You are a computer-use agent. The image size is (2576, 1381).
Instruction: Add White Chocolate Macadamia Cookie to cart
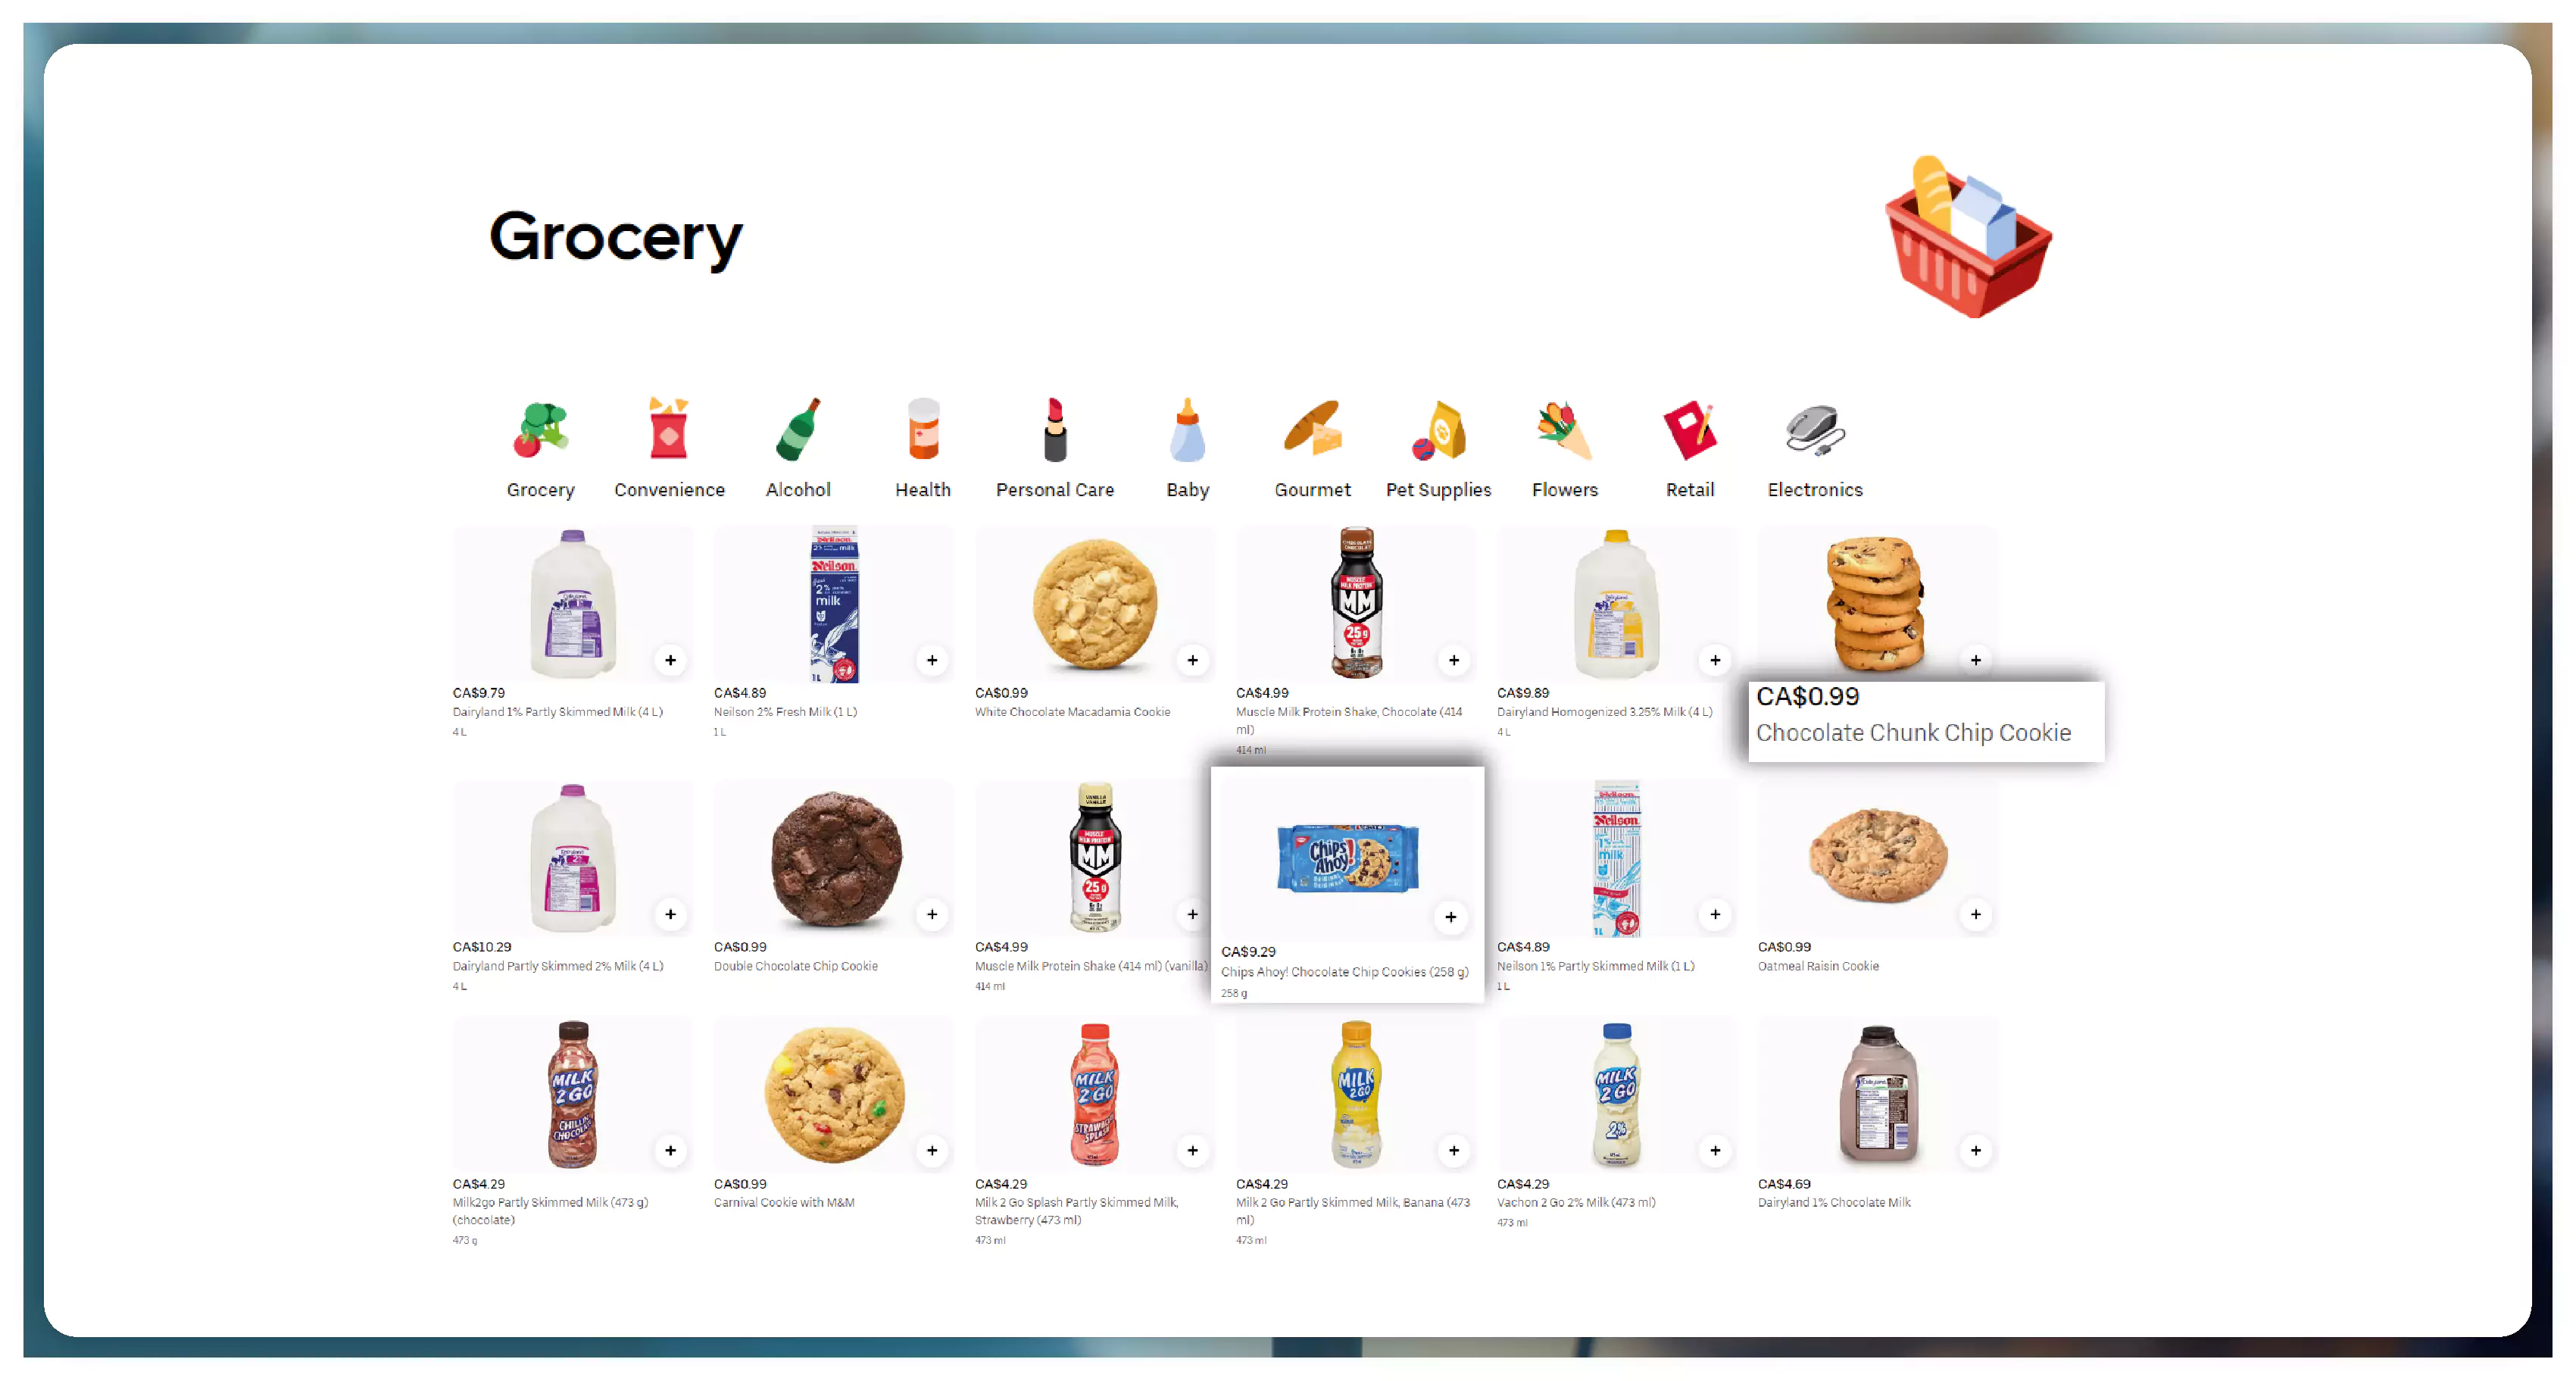pos(1193,661)
